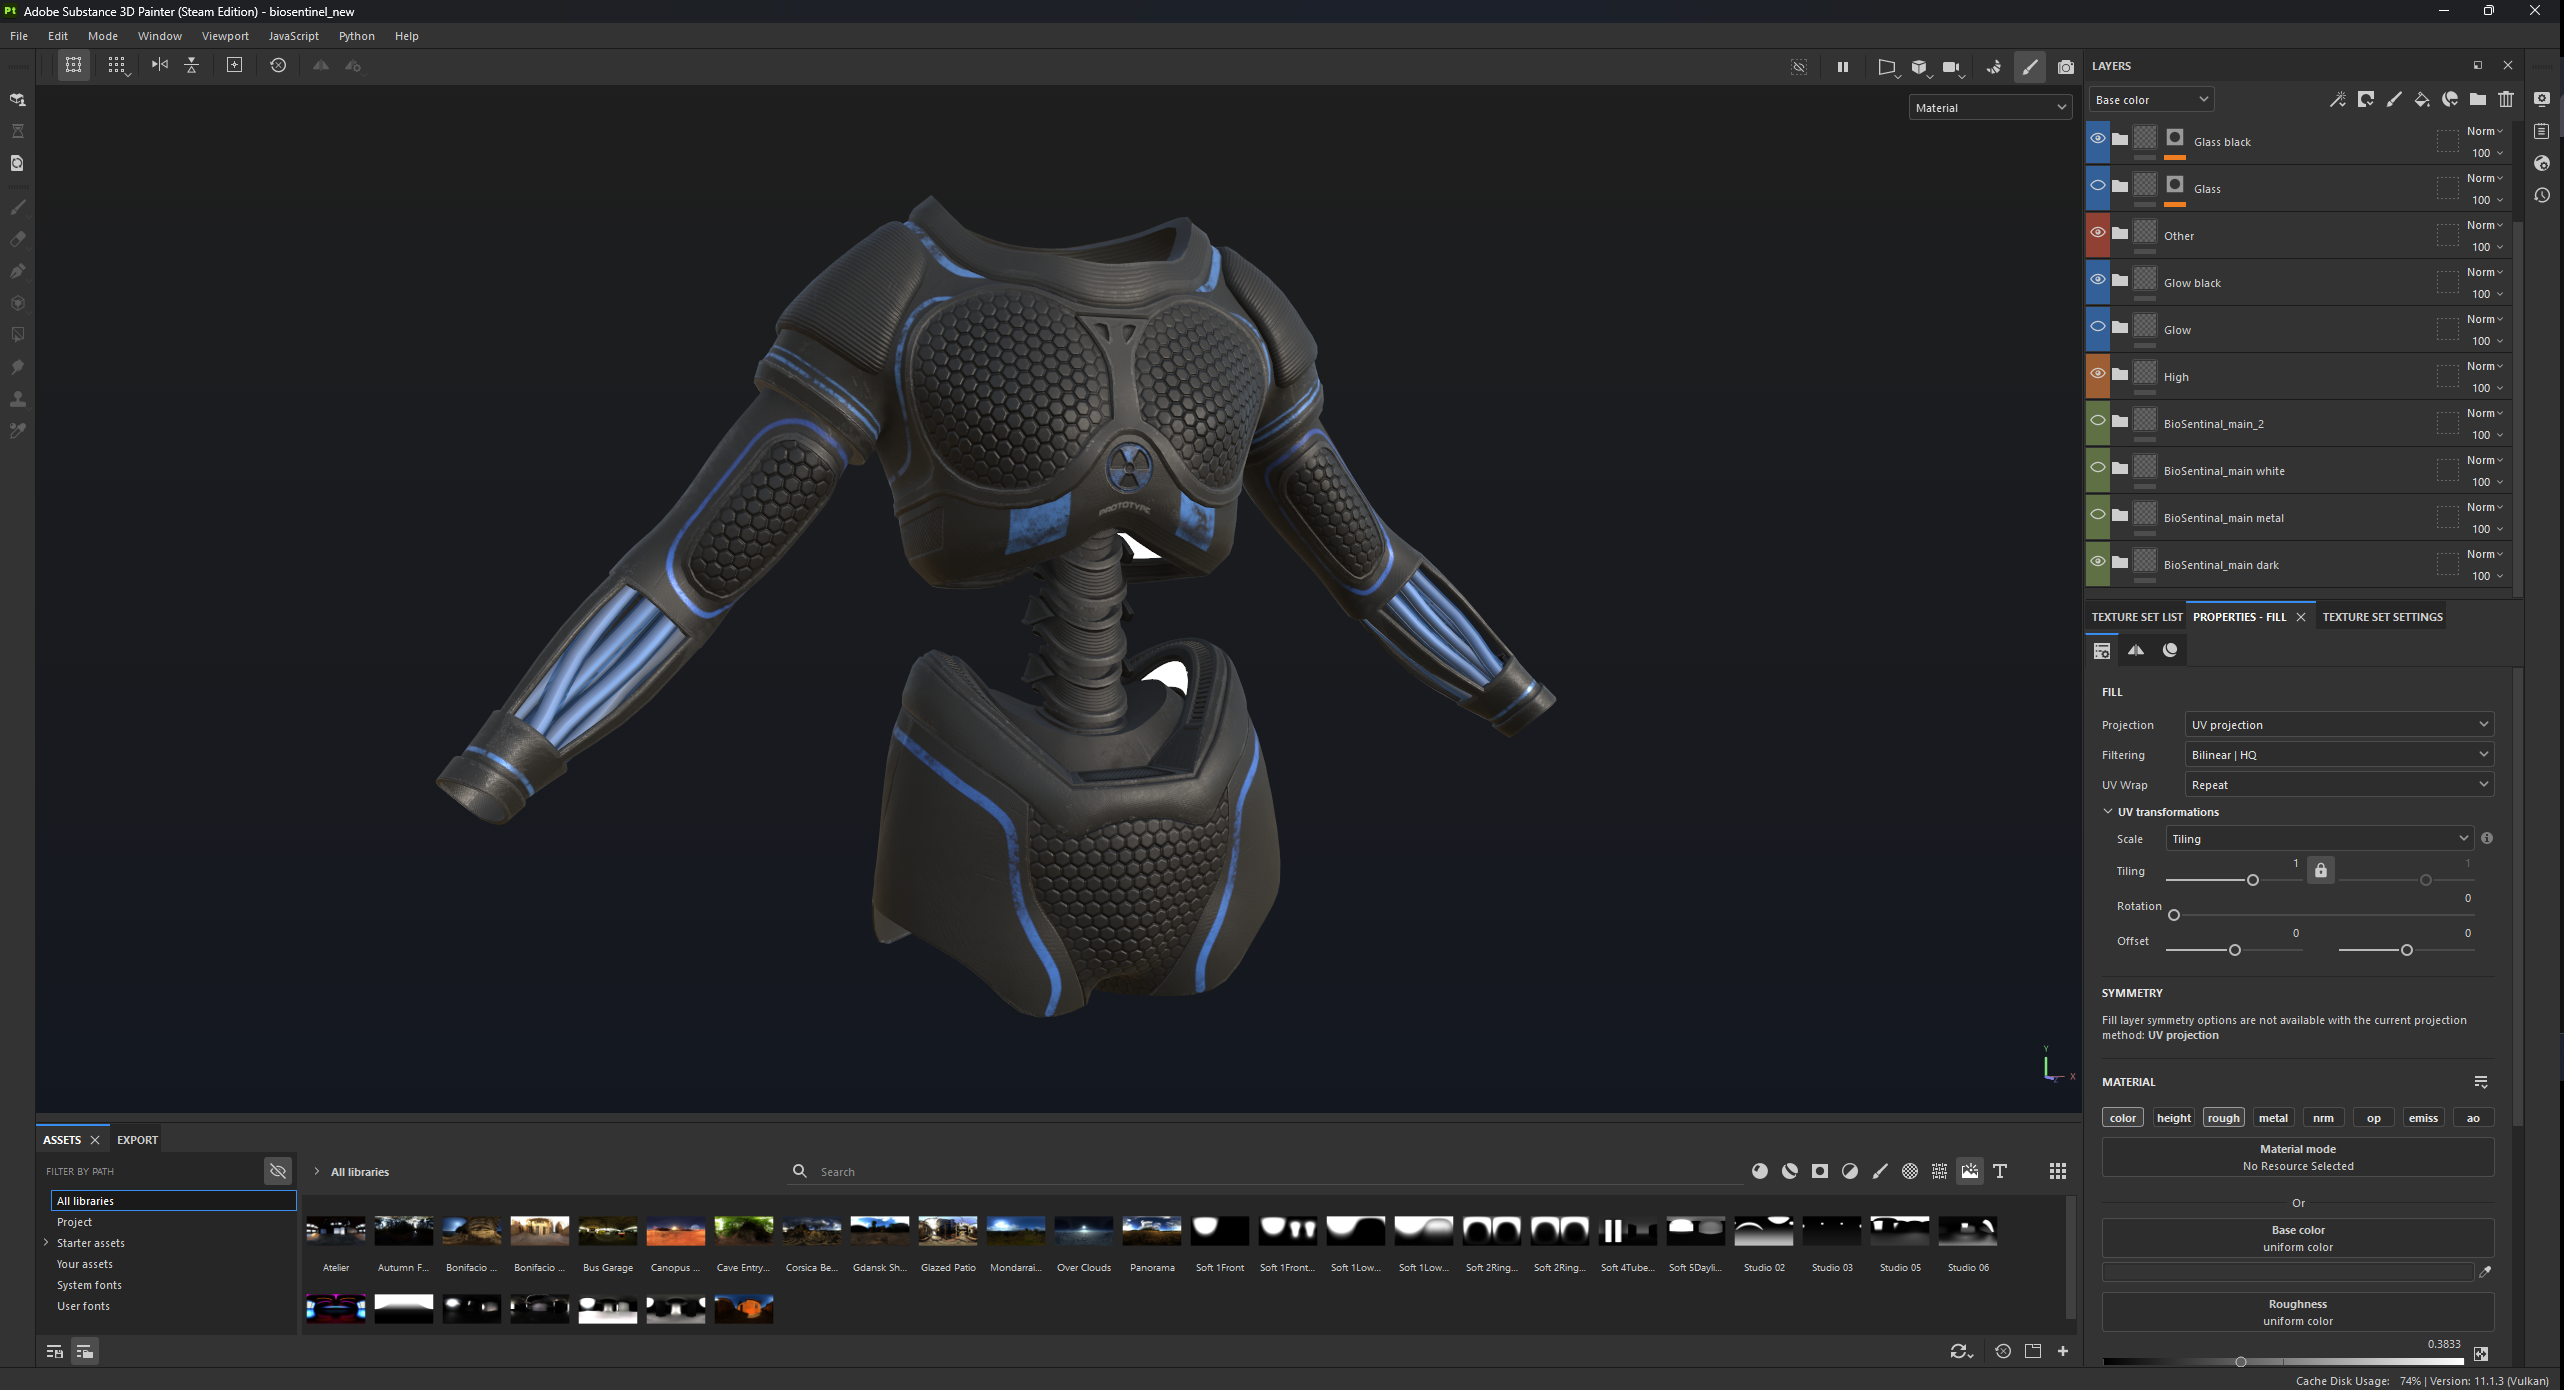
Task: Toggle the metal material channel button
Action: [2272, 1118]
